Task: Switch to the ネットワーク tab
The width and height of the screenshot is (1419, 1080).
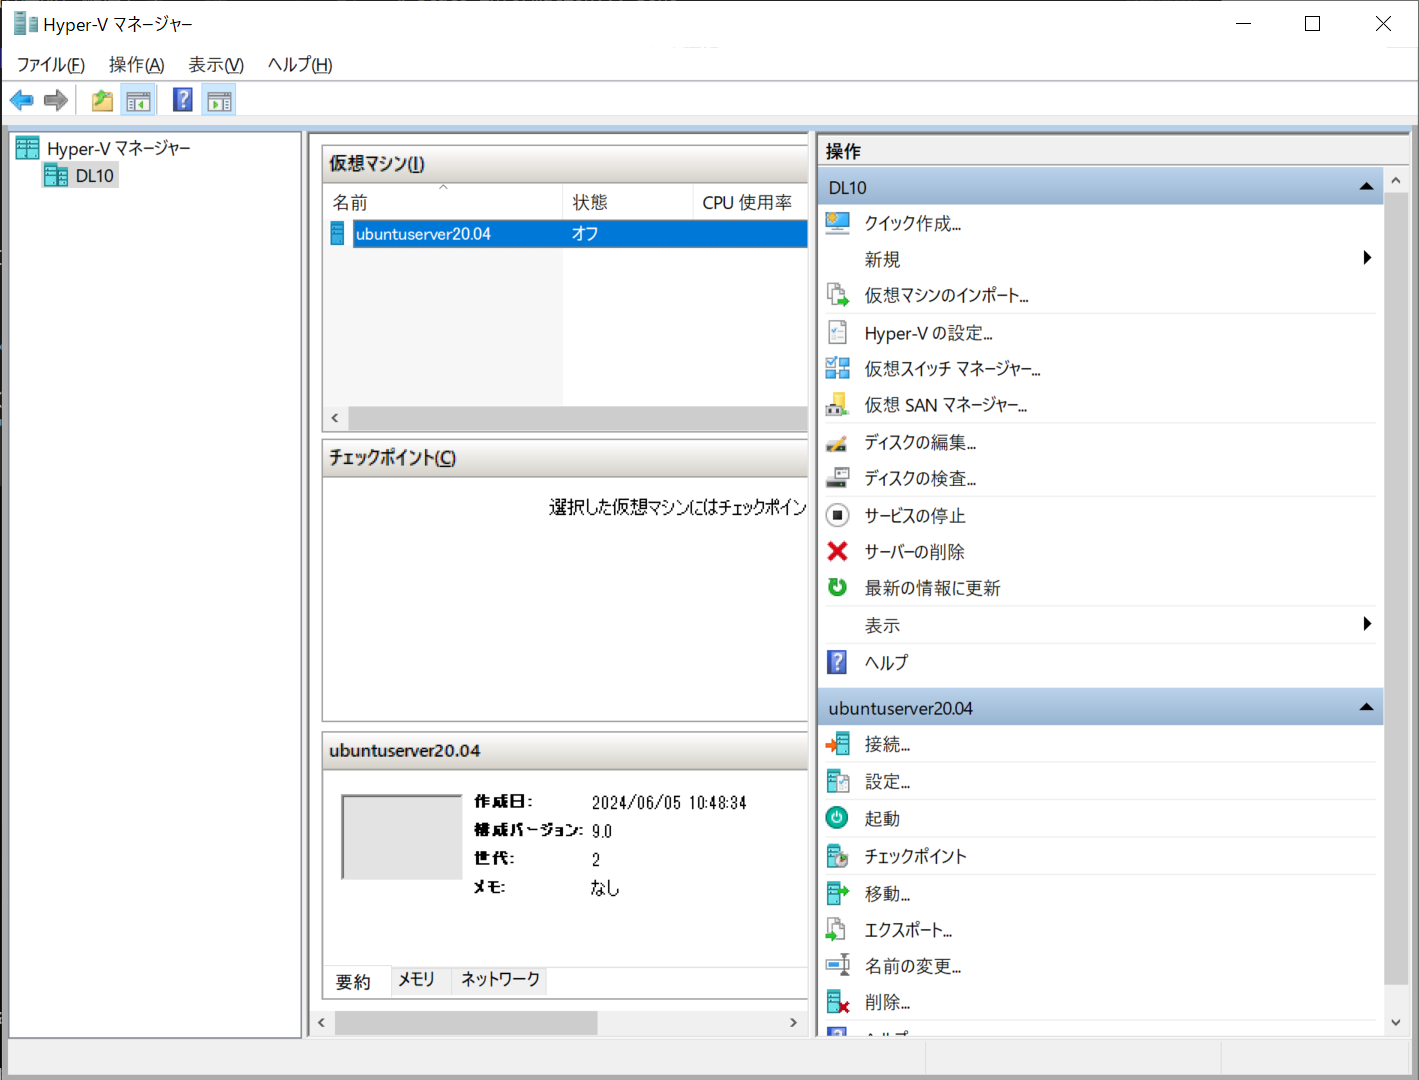Action: [x=499, y=980]
